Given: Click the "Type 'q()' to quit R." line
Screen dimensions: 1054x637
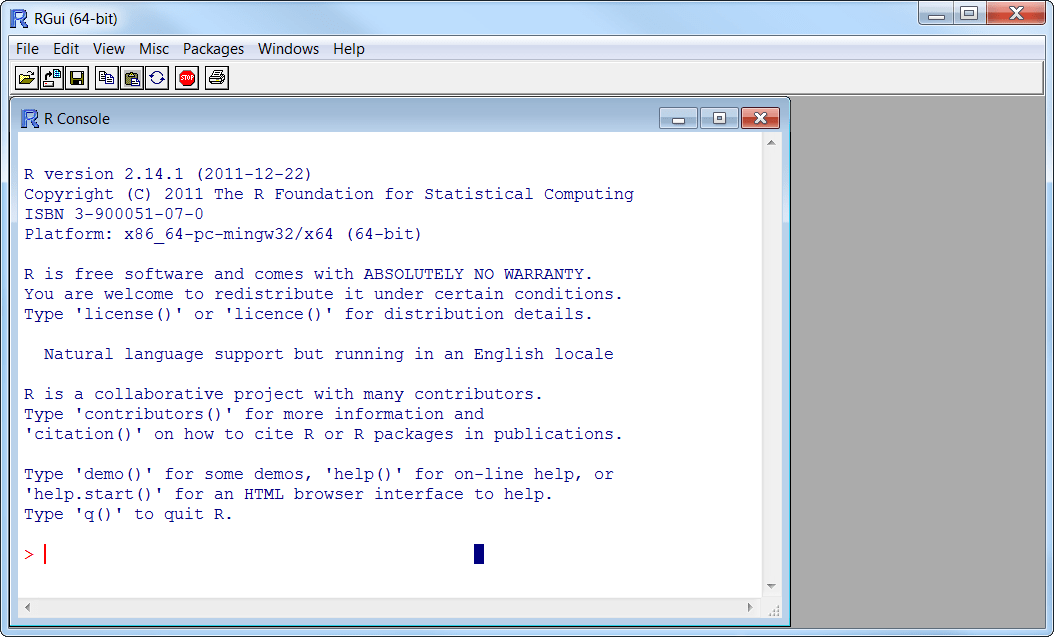Looking at the screenshot, I should pyautogui.click(x=128, y=515).
